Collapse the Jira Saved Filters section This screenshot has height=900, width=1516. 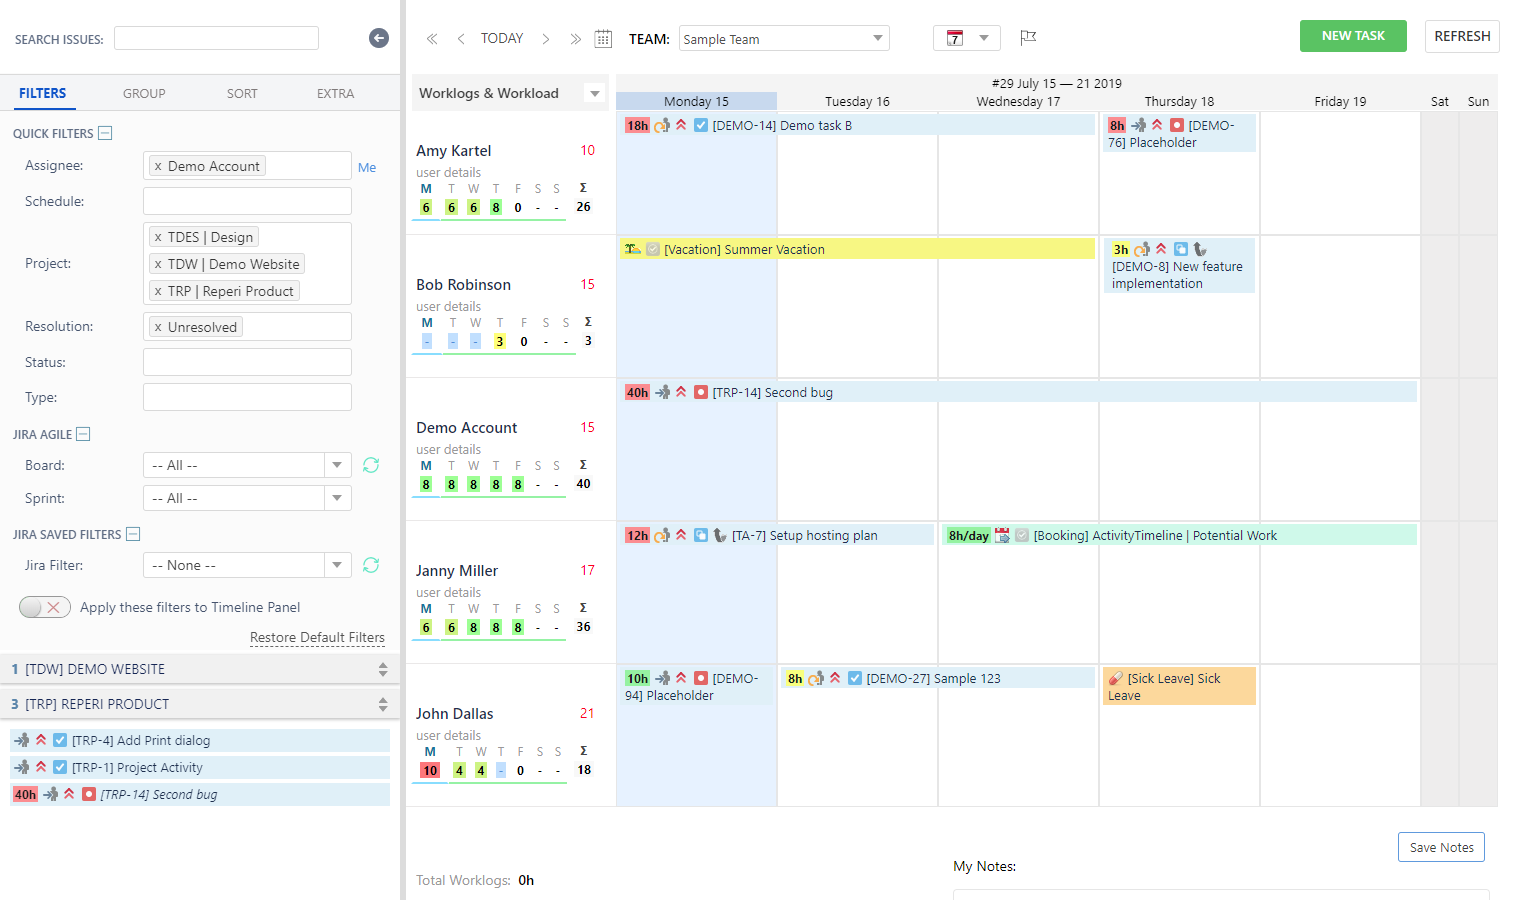[x=133, y=534]
